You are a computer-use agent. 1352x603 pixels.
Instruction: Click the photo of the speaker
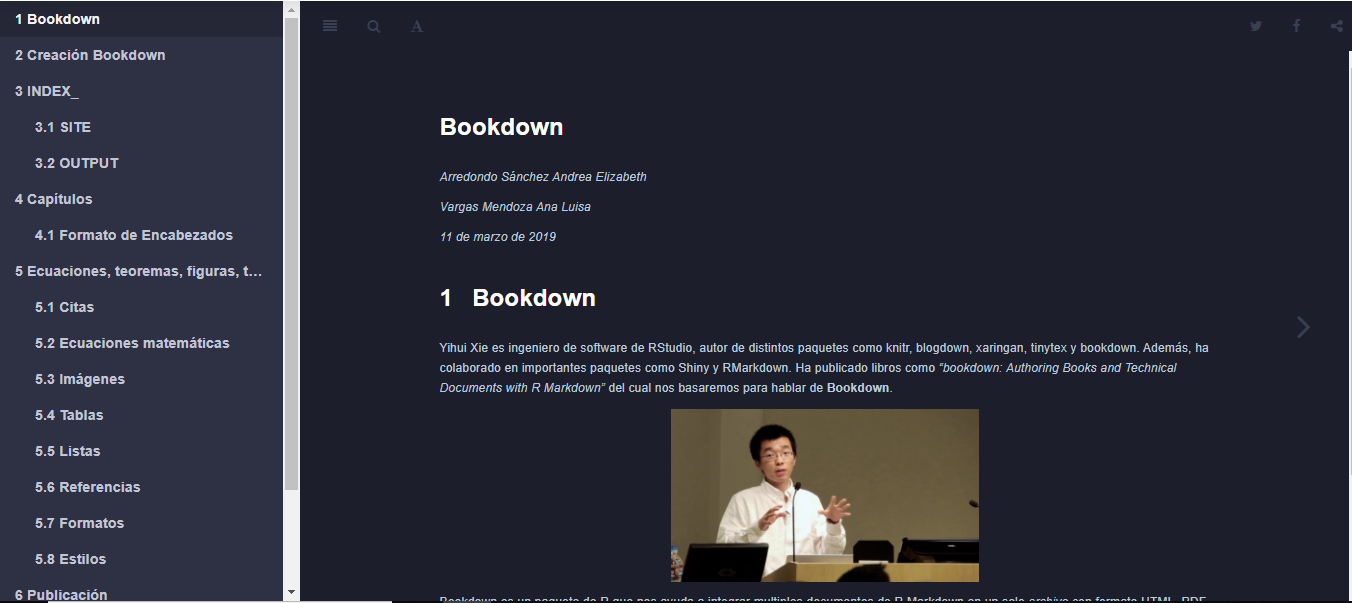pos(824,495)
